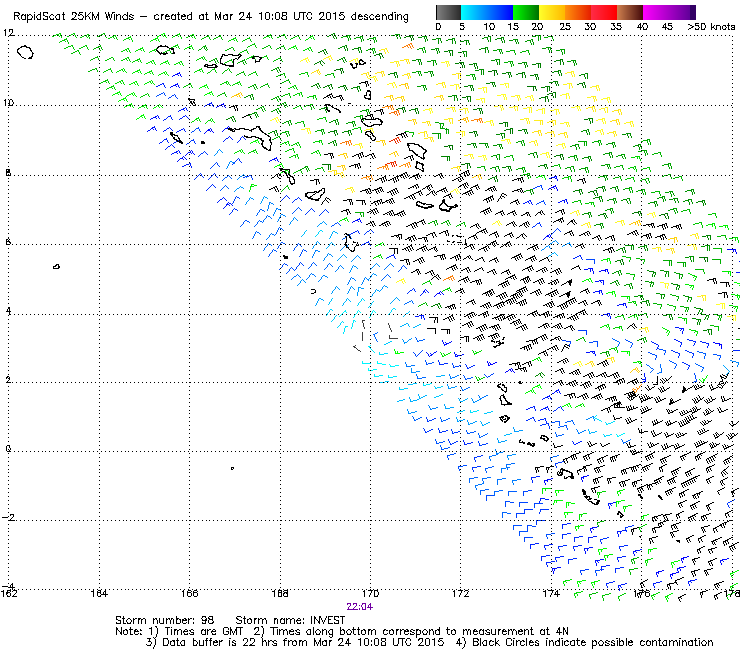
Task: Click the cyan-blue 5-15 knots color band
Action: 487,12
